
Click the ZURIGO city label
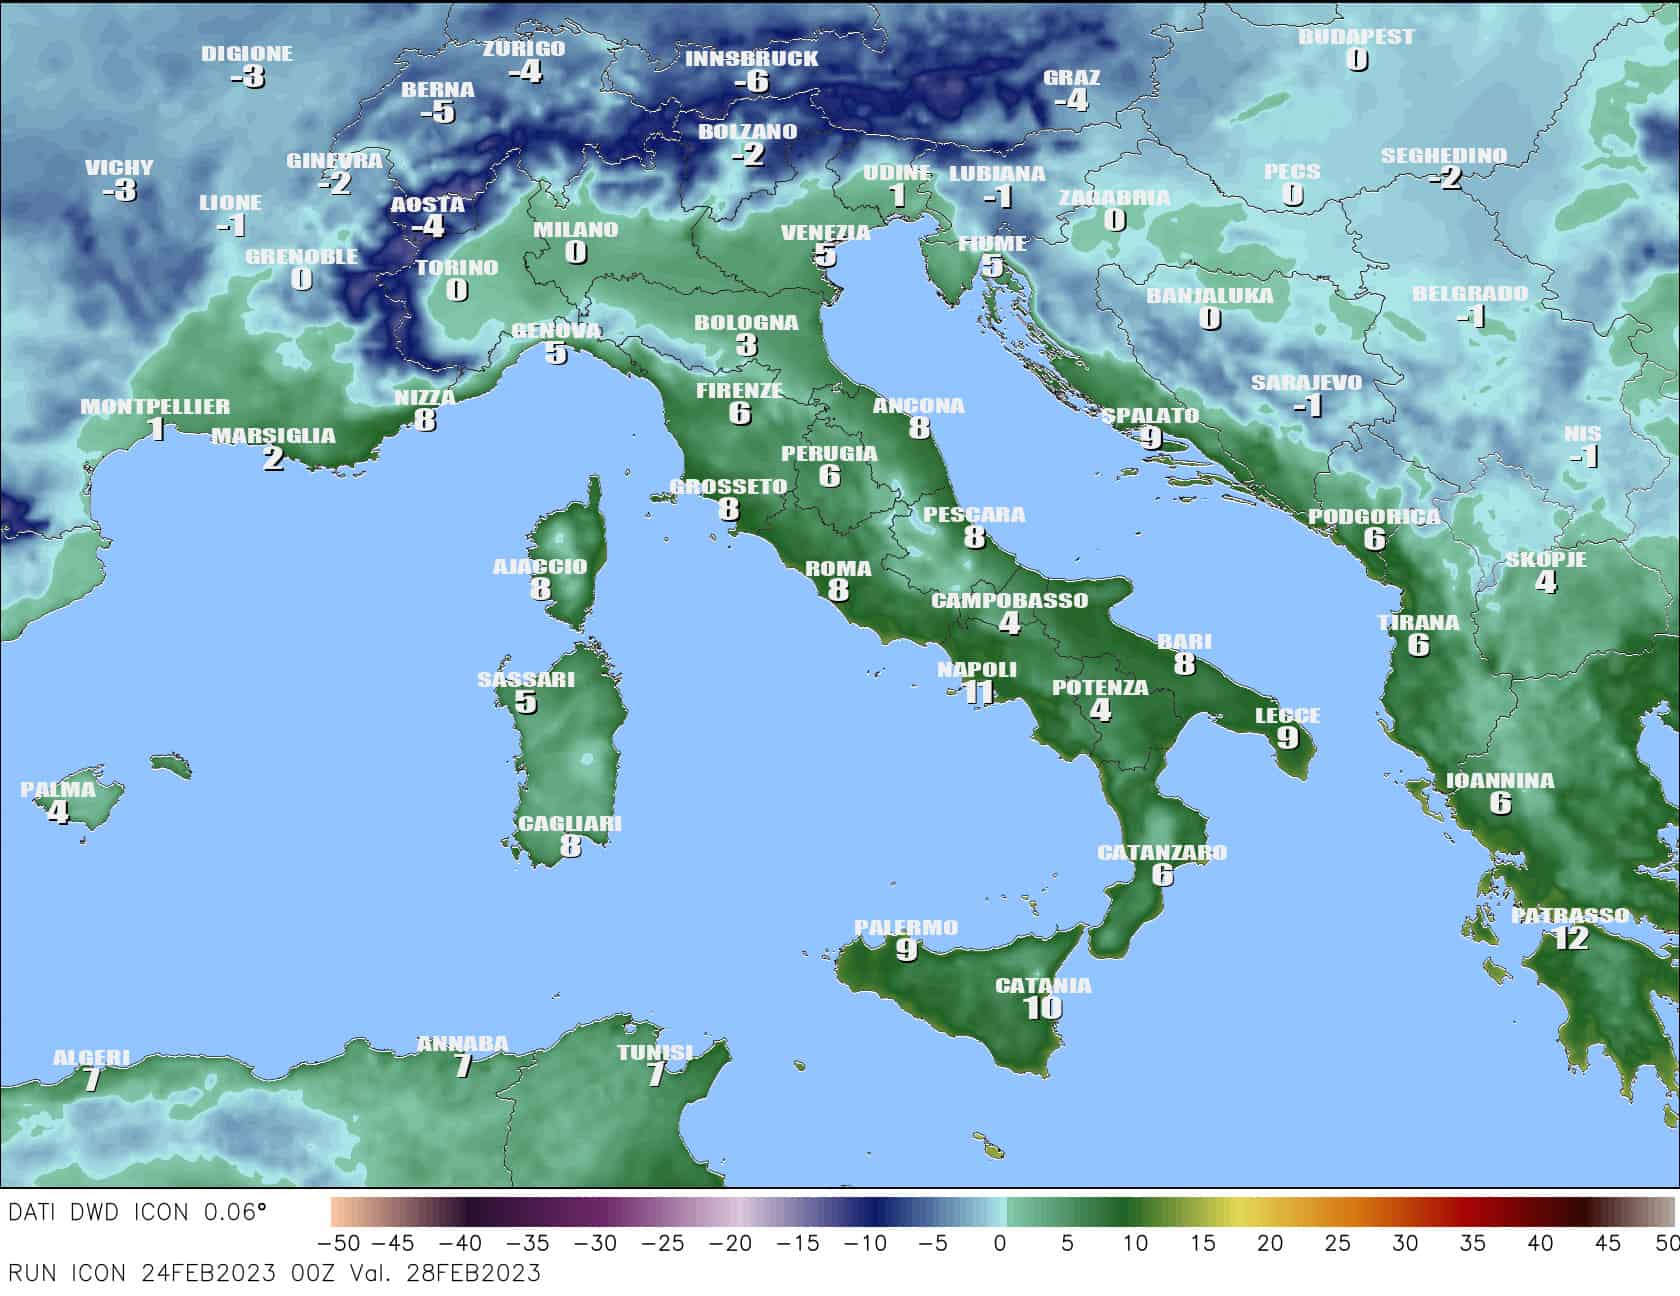(x=524, y=49)
